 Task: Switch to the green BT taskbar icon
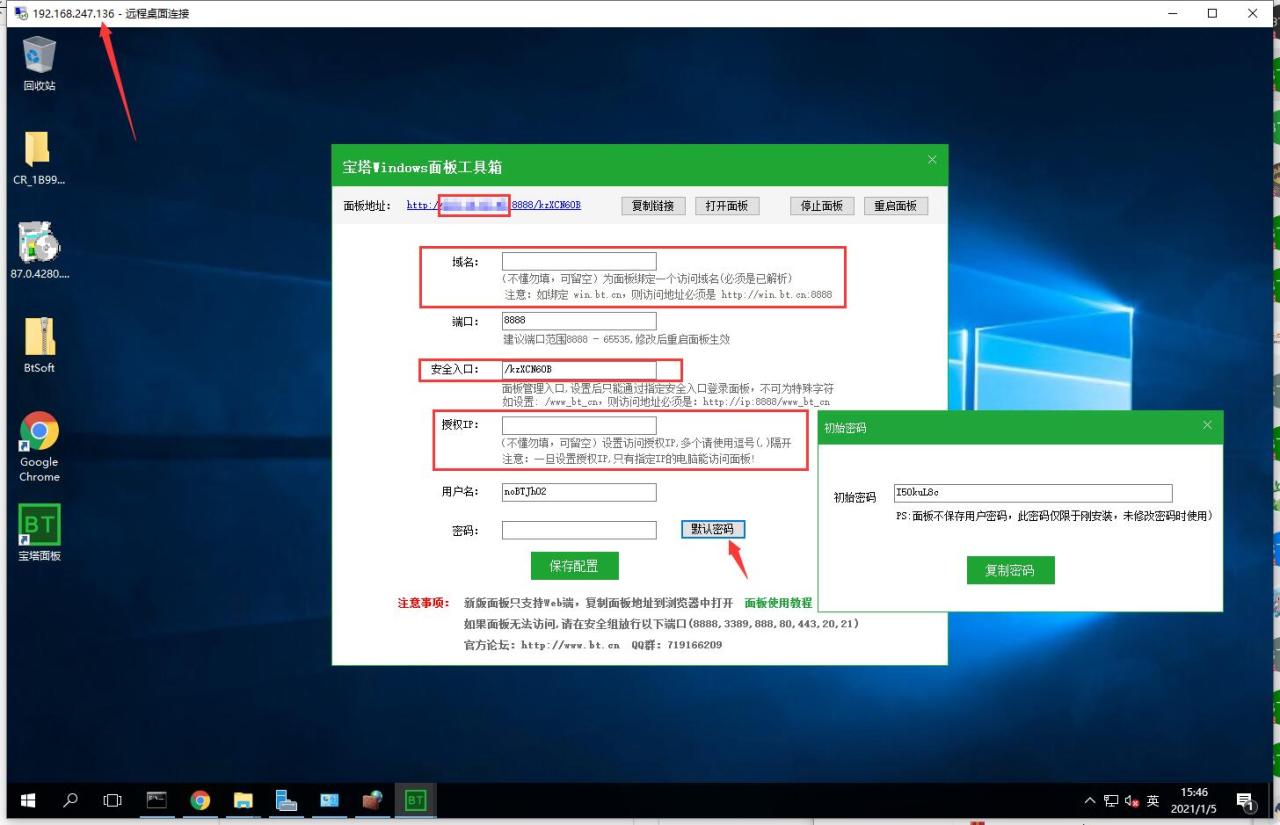pos(415,800)
